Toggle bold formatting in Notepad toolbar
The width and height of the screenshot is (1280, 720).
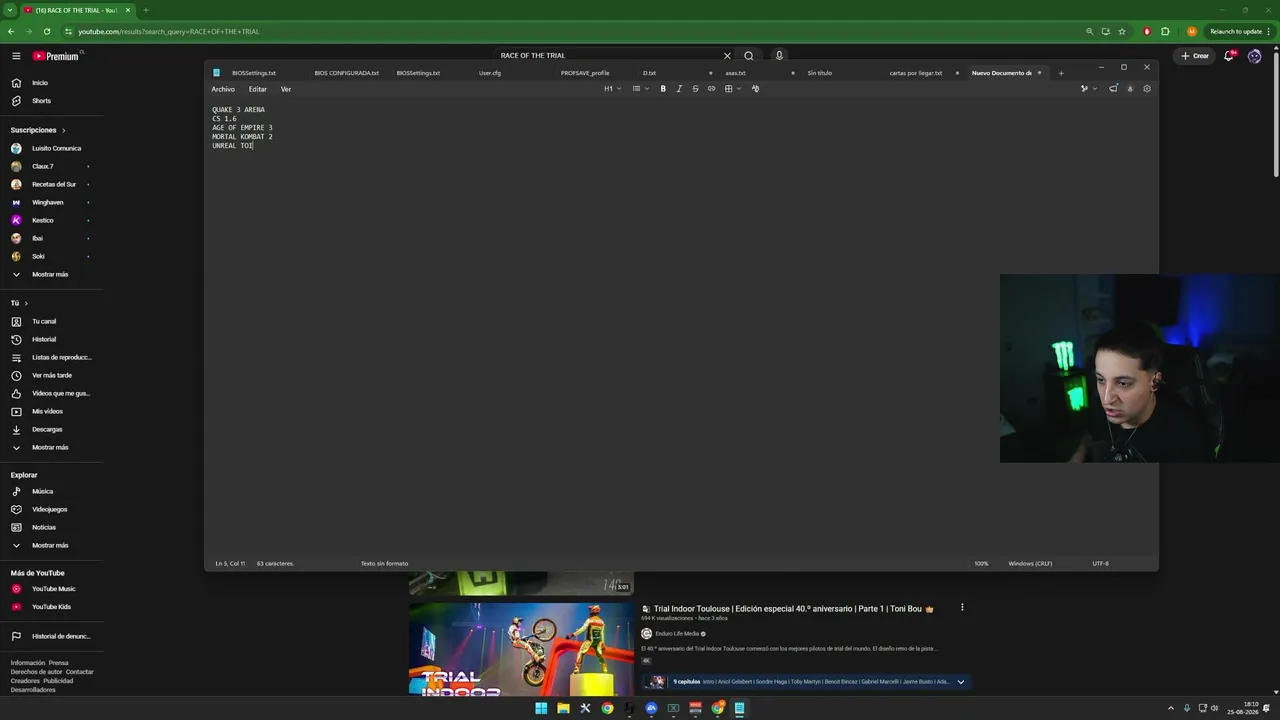(663, 89)
